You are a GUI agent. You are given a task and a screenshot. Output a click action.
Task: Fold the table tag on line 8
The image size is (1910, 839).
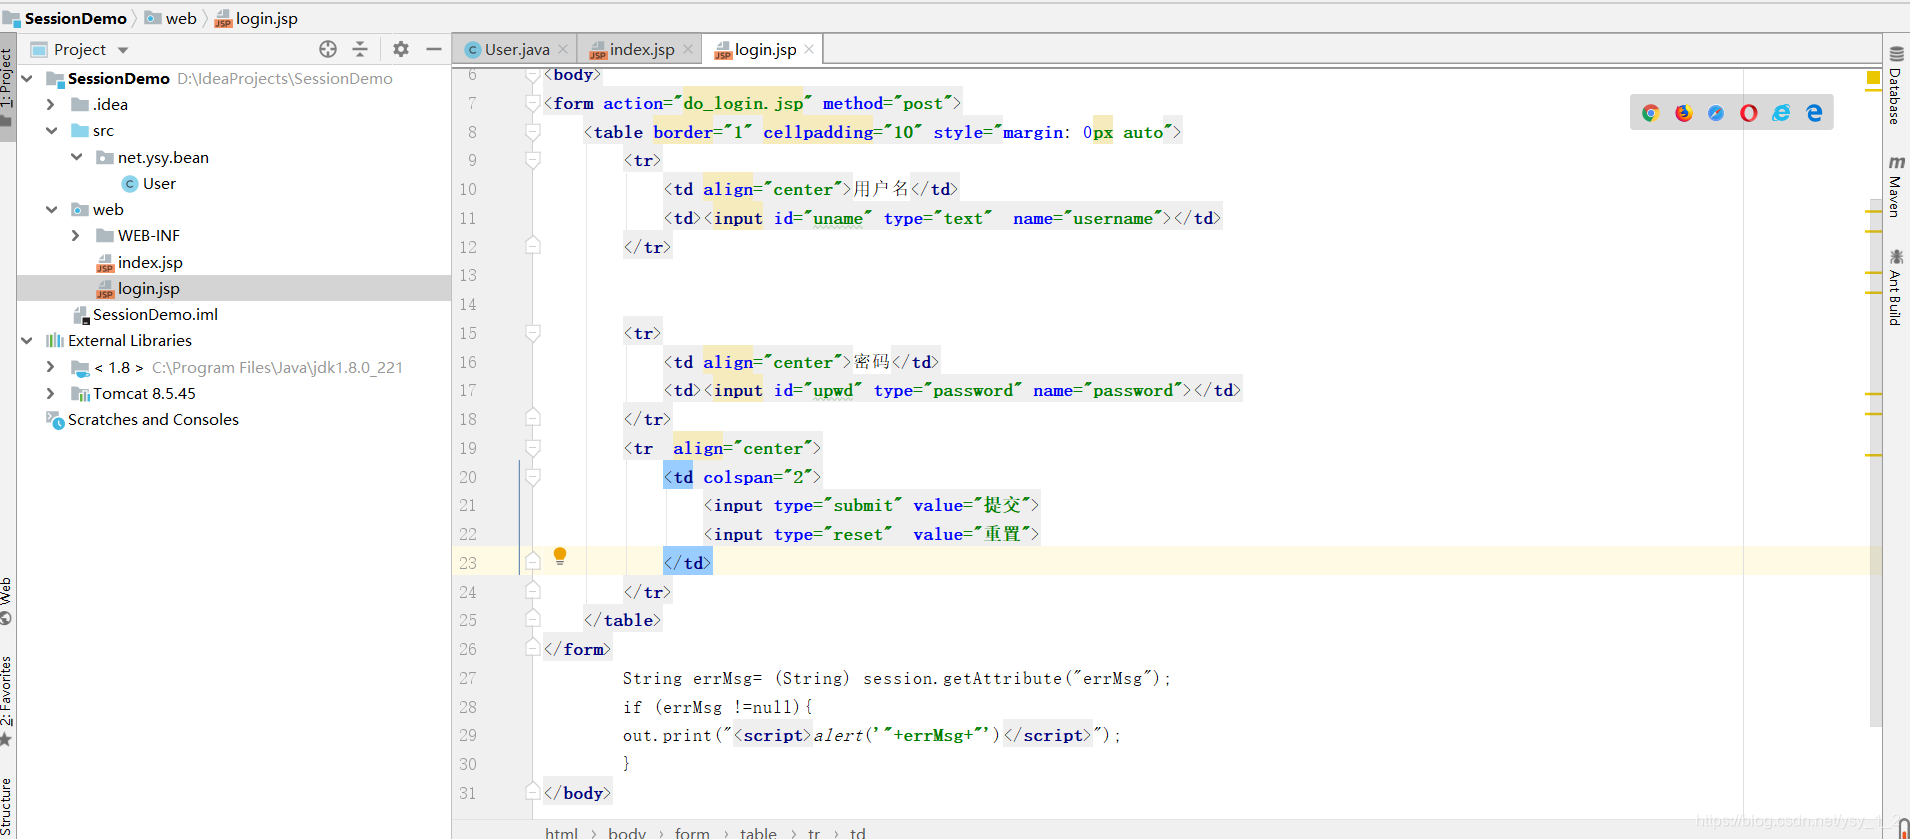point(533,132)
